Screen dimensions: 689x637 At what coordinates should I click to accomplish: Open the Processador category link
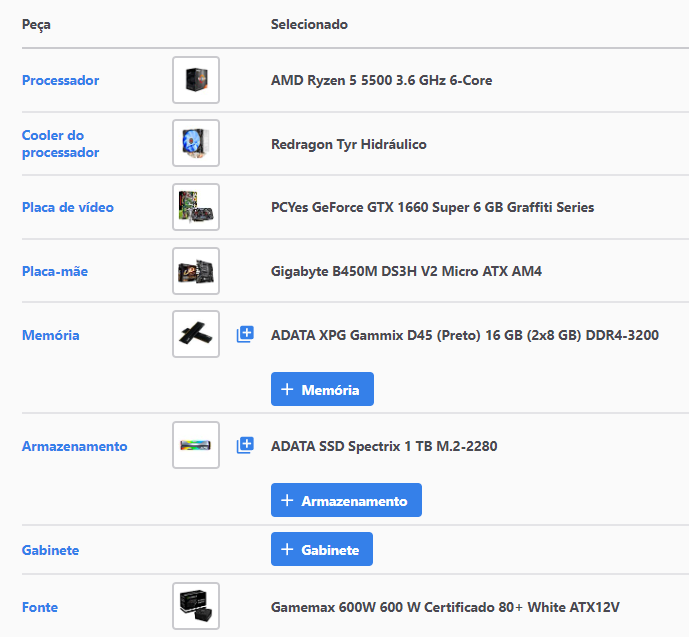point(61,80)
